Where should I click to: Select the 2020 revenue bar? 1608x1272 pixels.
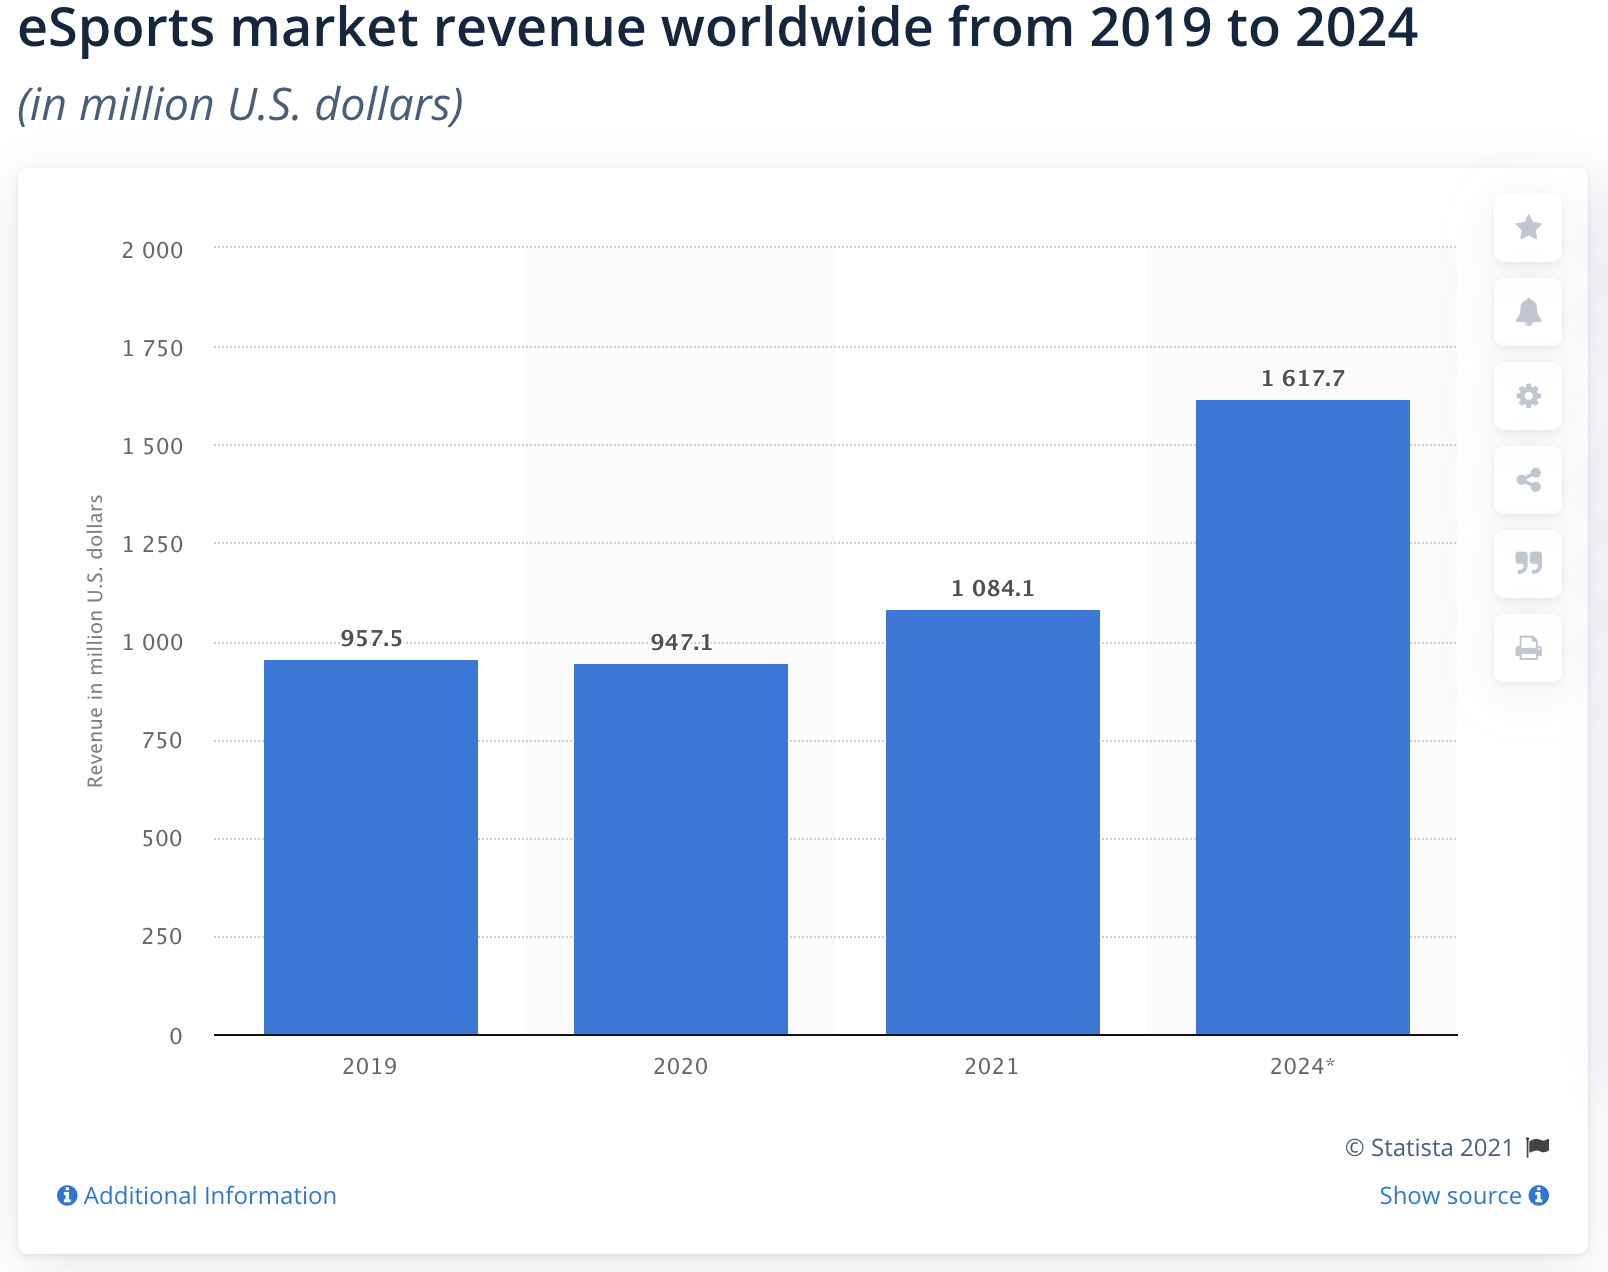[680, 849]
